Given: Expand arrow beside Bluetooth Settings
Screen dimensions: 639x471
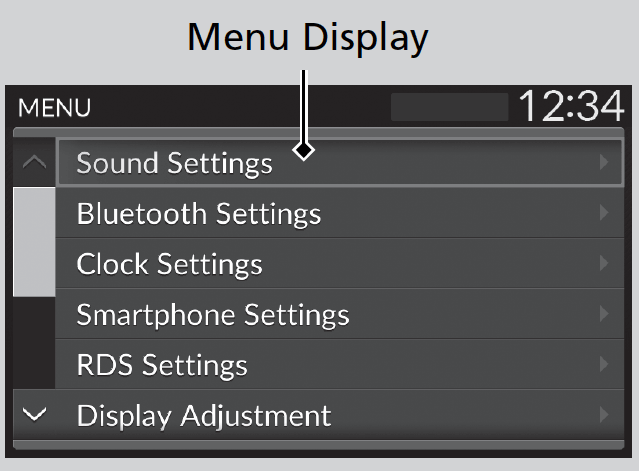Looking at the screenshot, I should coord(604,214).
